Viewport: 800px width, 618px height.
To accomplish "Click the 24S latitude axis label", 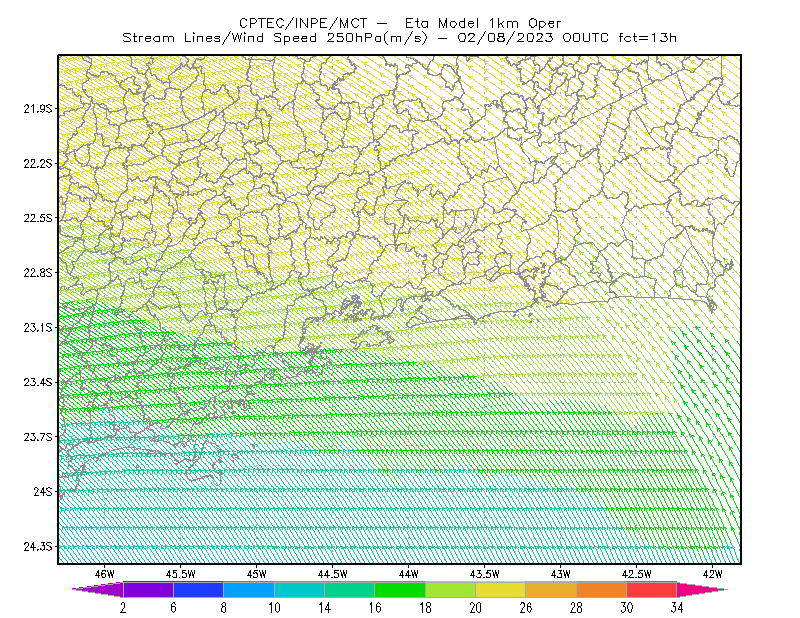I will (43, 491).
